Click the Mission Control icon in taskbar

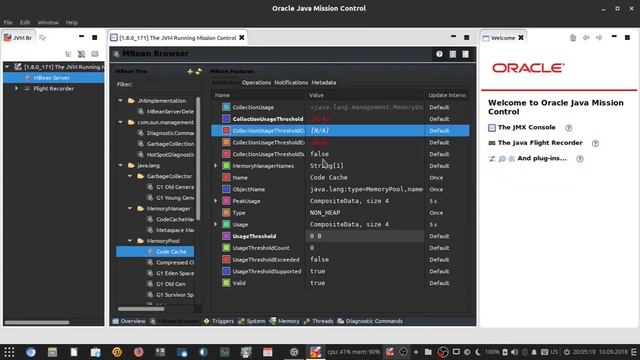tap(315, 352)
